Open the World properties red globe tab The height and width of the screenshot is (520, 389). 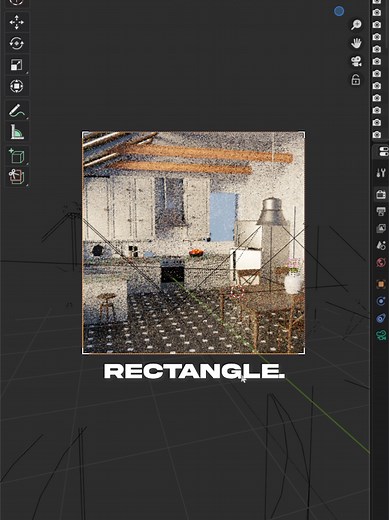381,263
